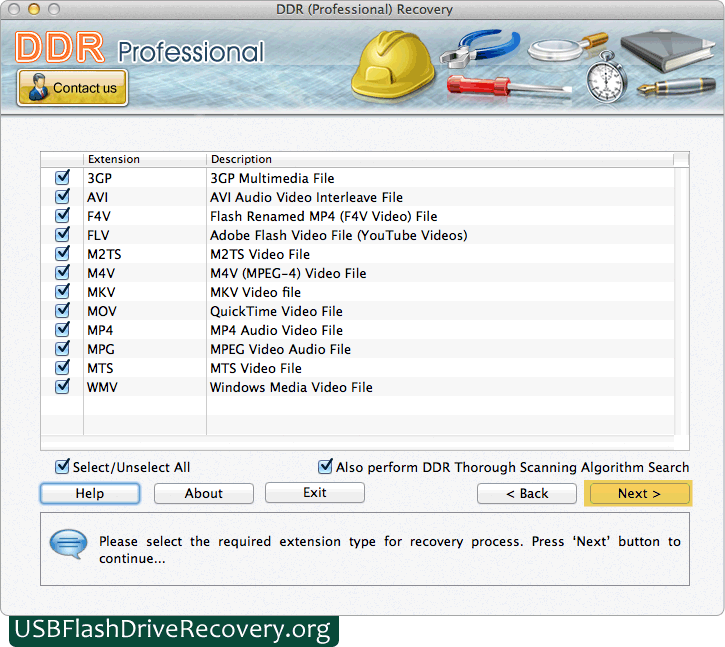Click the vertical scrollbar of the extension list
Screen dimensions: 725x647
coord(681,301)
